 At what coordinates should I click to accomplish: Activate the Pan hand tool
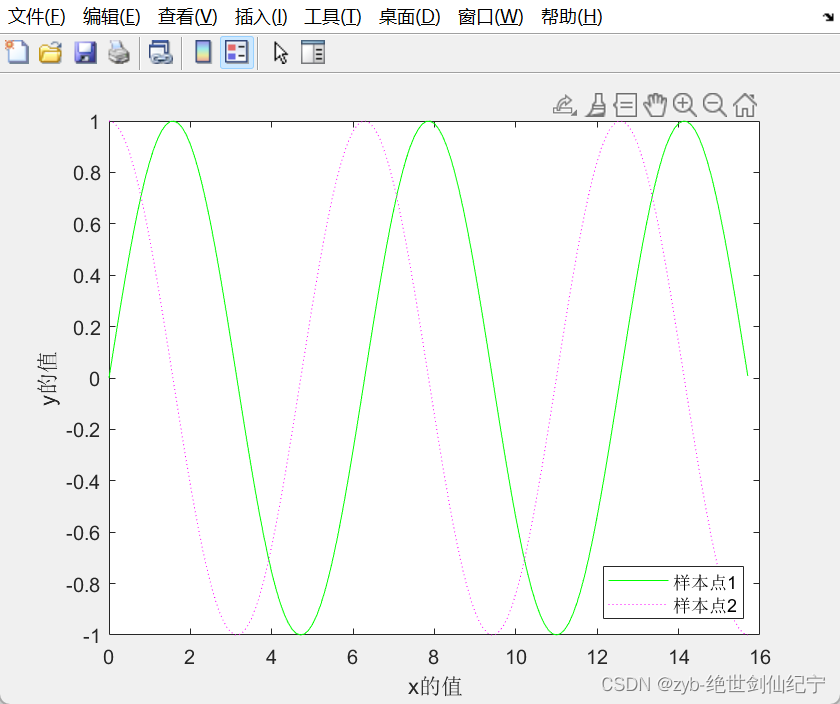pyautogui.click(x=655, y=105)
